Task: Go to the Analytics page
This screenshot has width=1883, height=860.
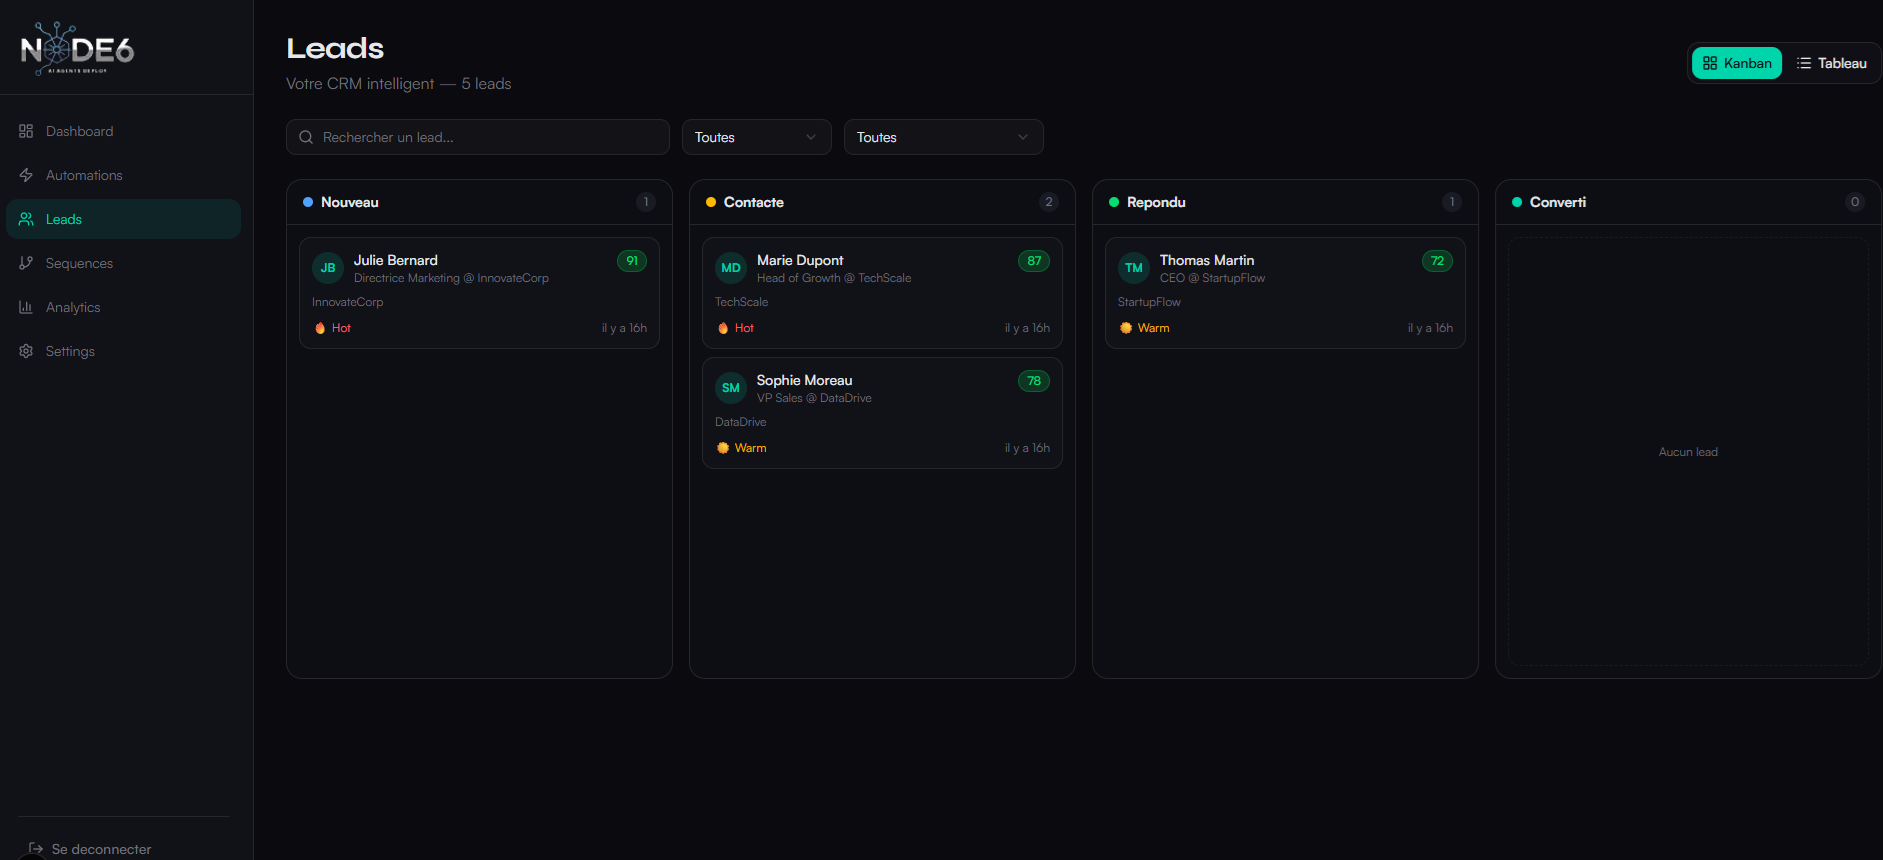Action: [73, 307]
